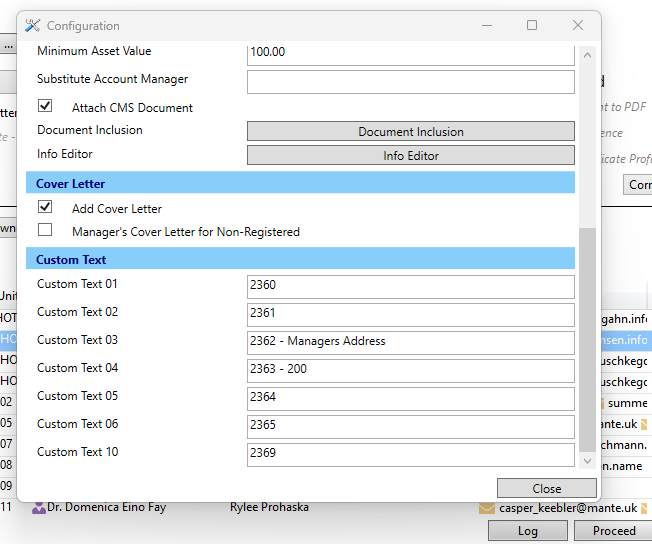Click the Configuration window tools icon

[32, 26]
